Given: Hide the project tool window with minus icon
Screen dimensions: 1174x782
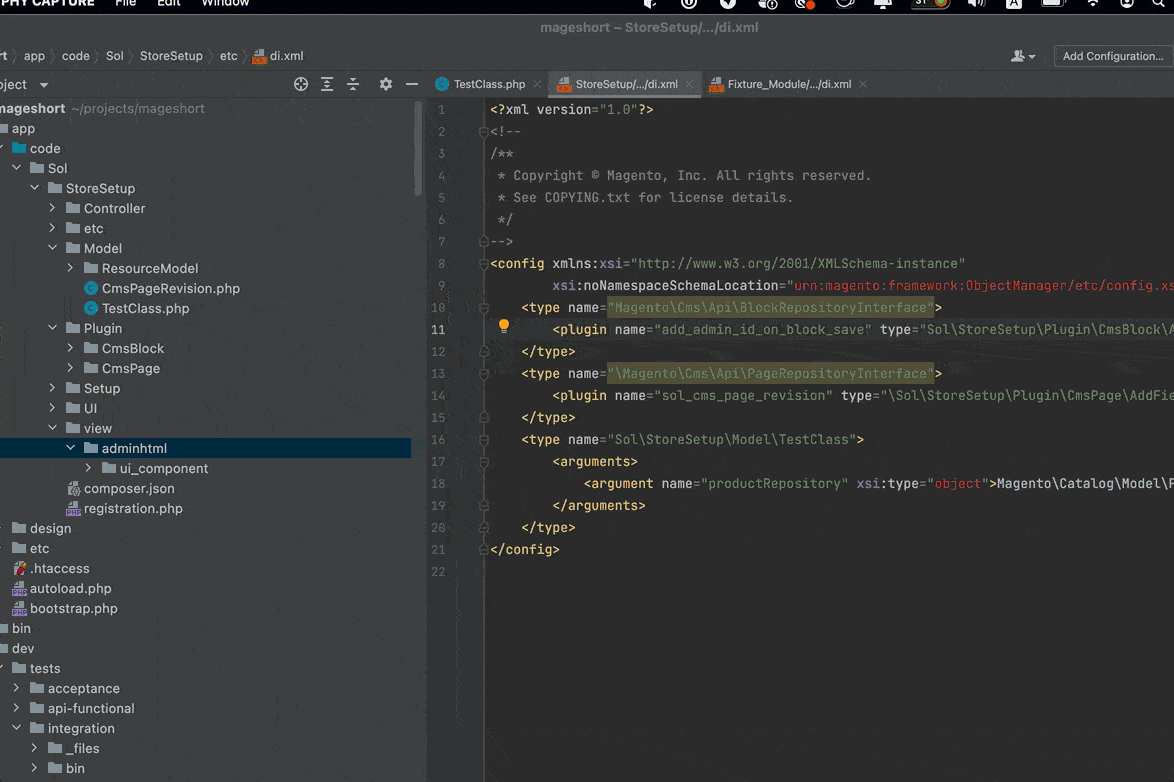Looking at the screenshot, I should pyautogui.click(x=411, y=85).
